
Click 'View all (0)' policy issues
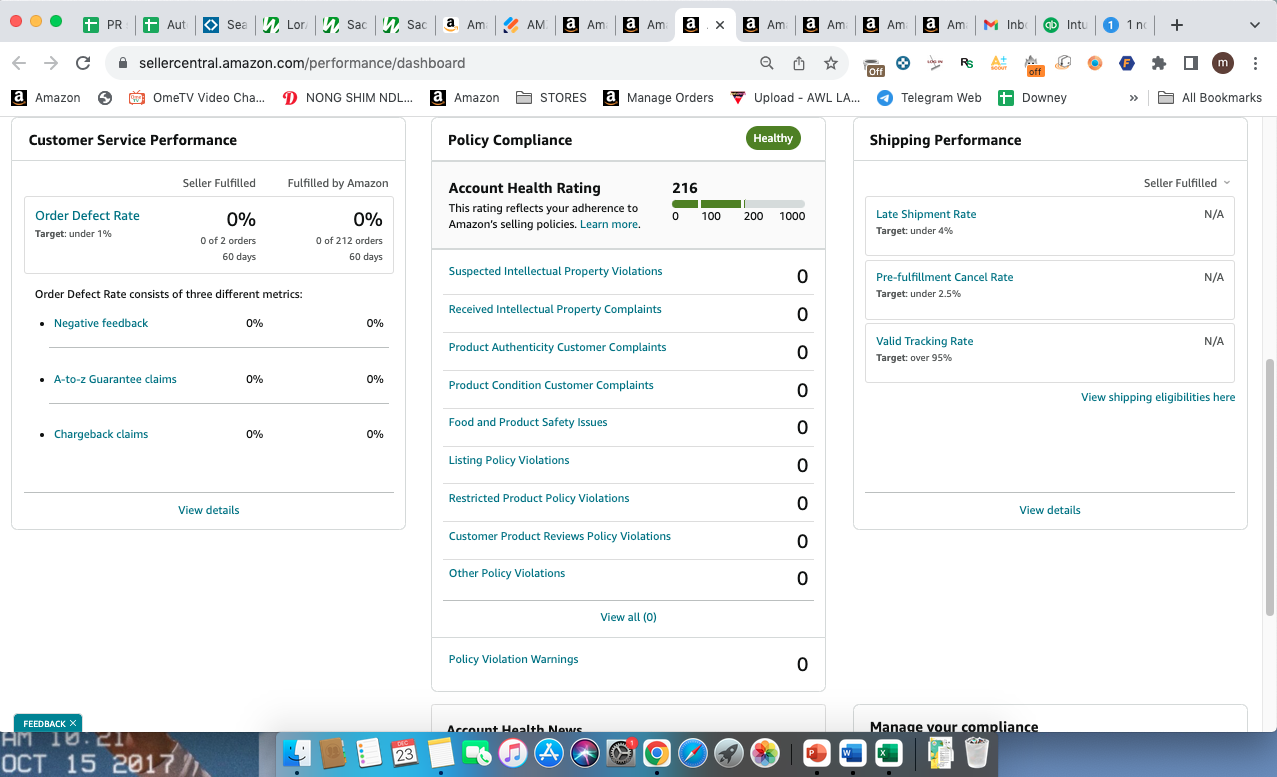coord(628,617)
